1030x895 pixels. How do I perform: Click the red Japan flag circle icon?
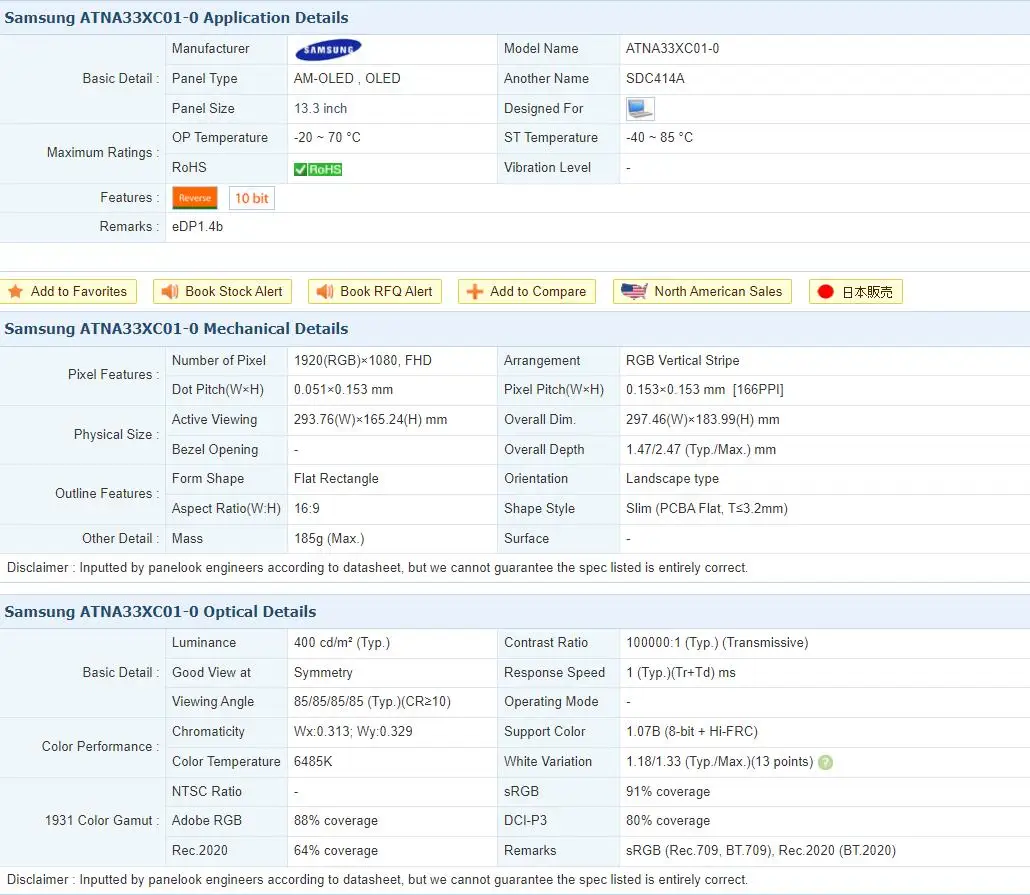coord(826,292)
